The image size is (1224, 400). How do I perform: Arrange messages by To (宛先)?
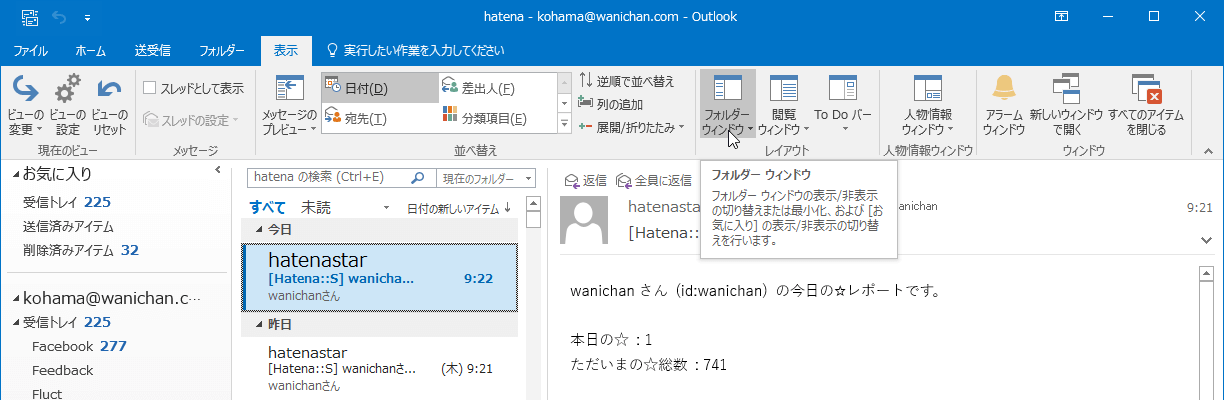pos(379,118)
